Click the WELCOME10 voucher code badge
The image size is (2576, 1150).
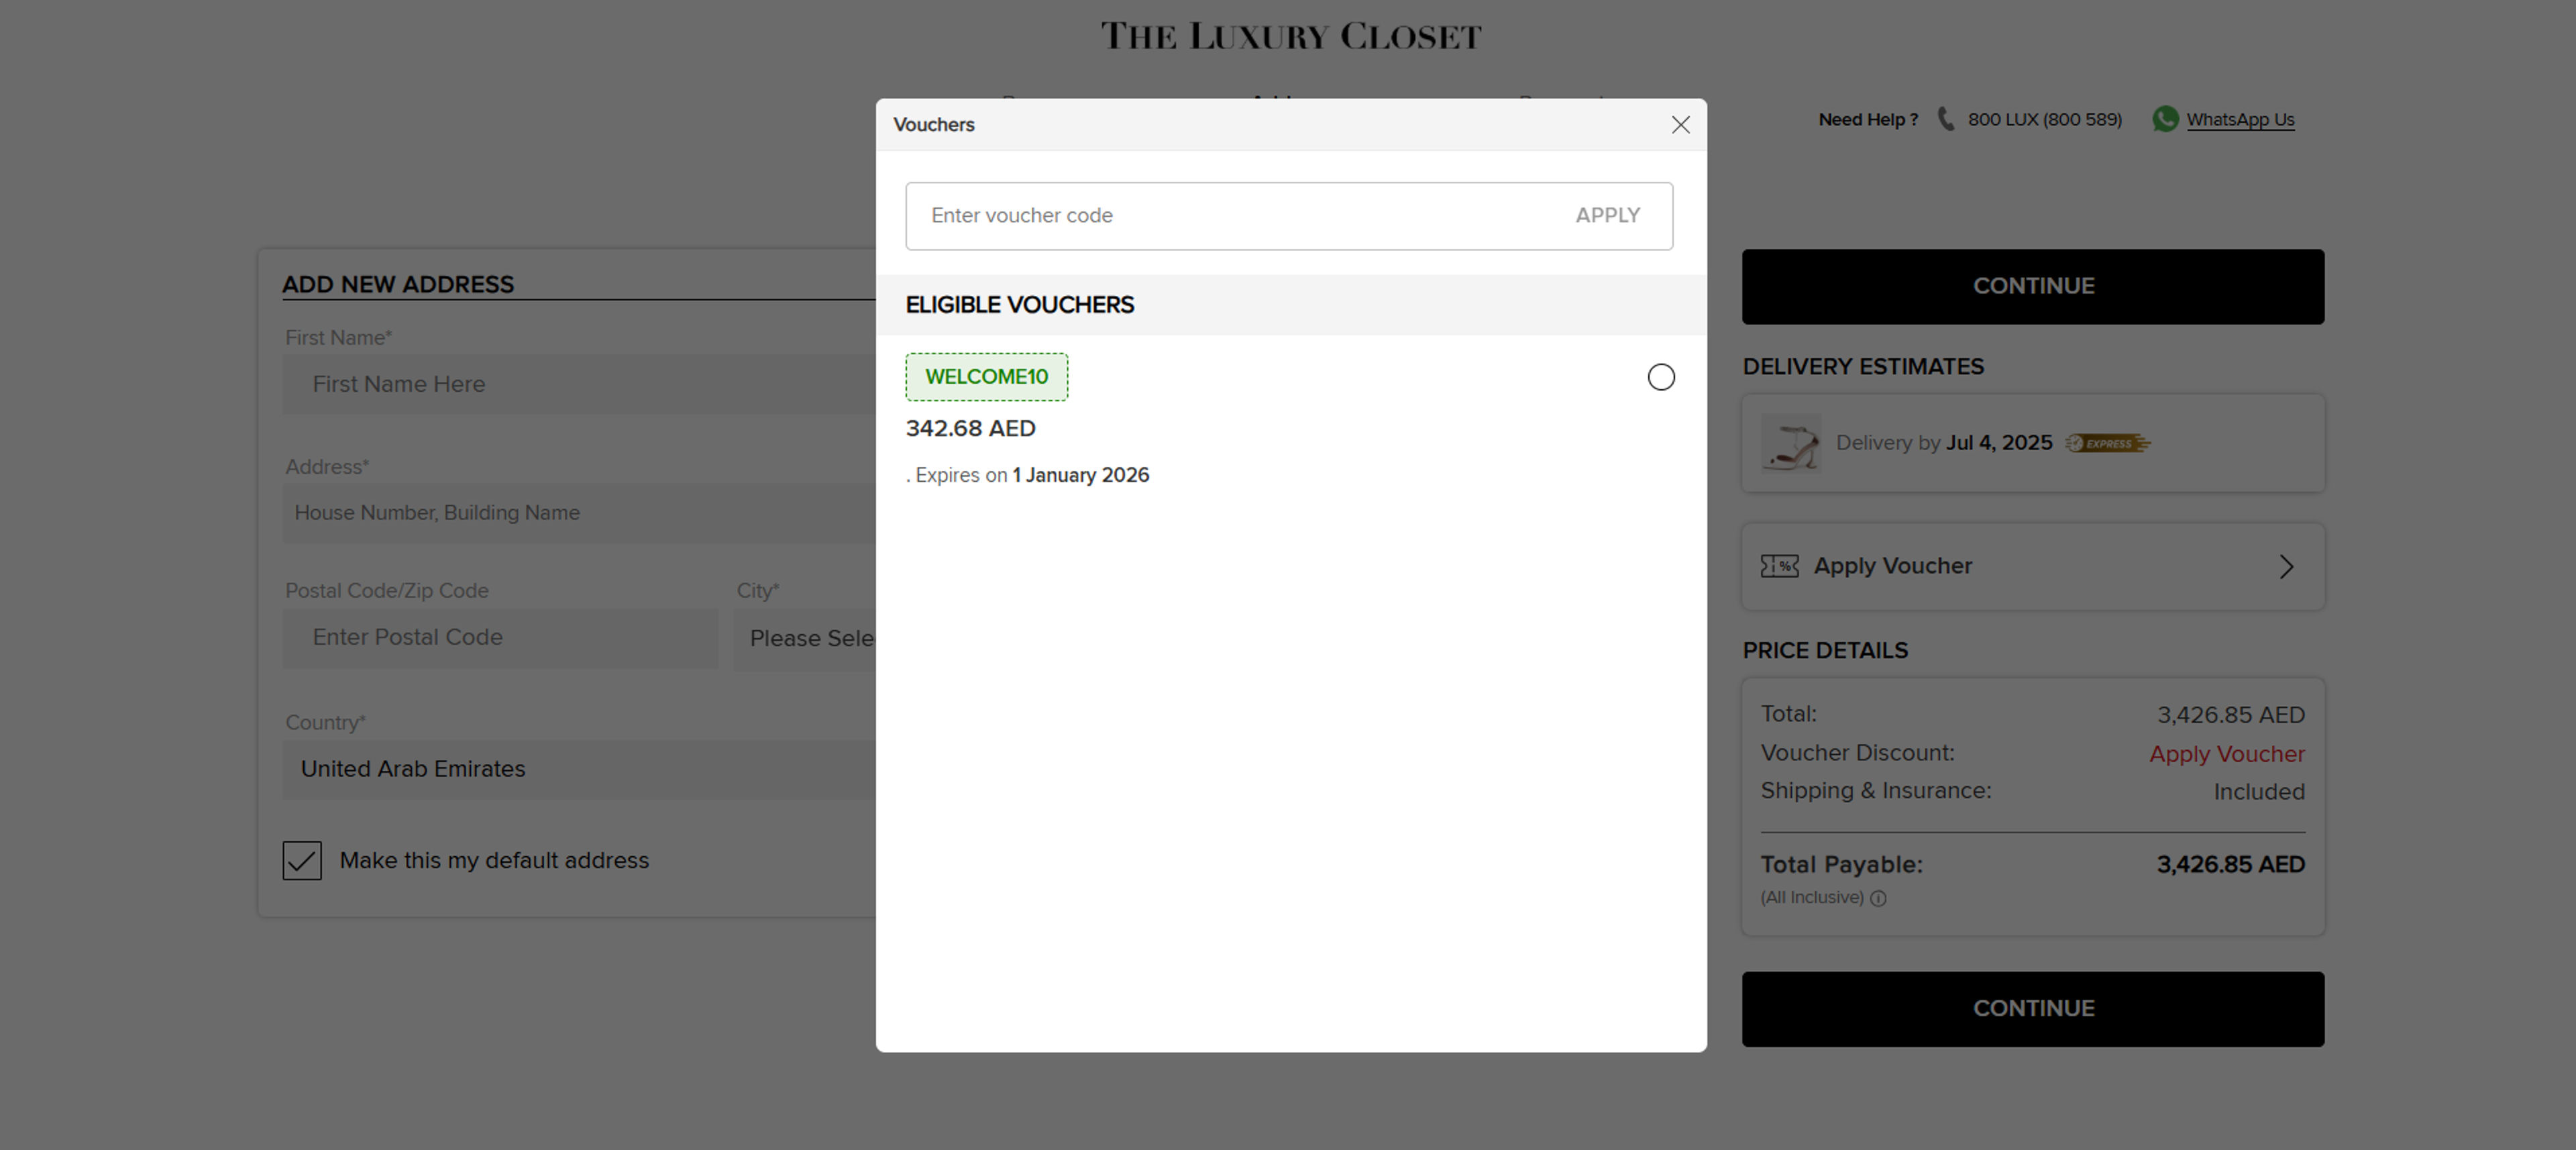[986, 377]
